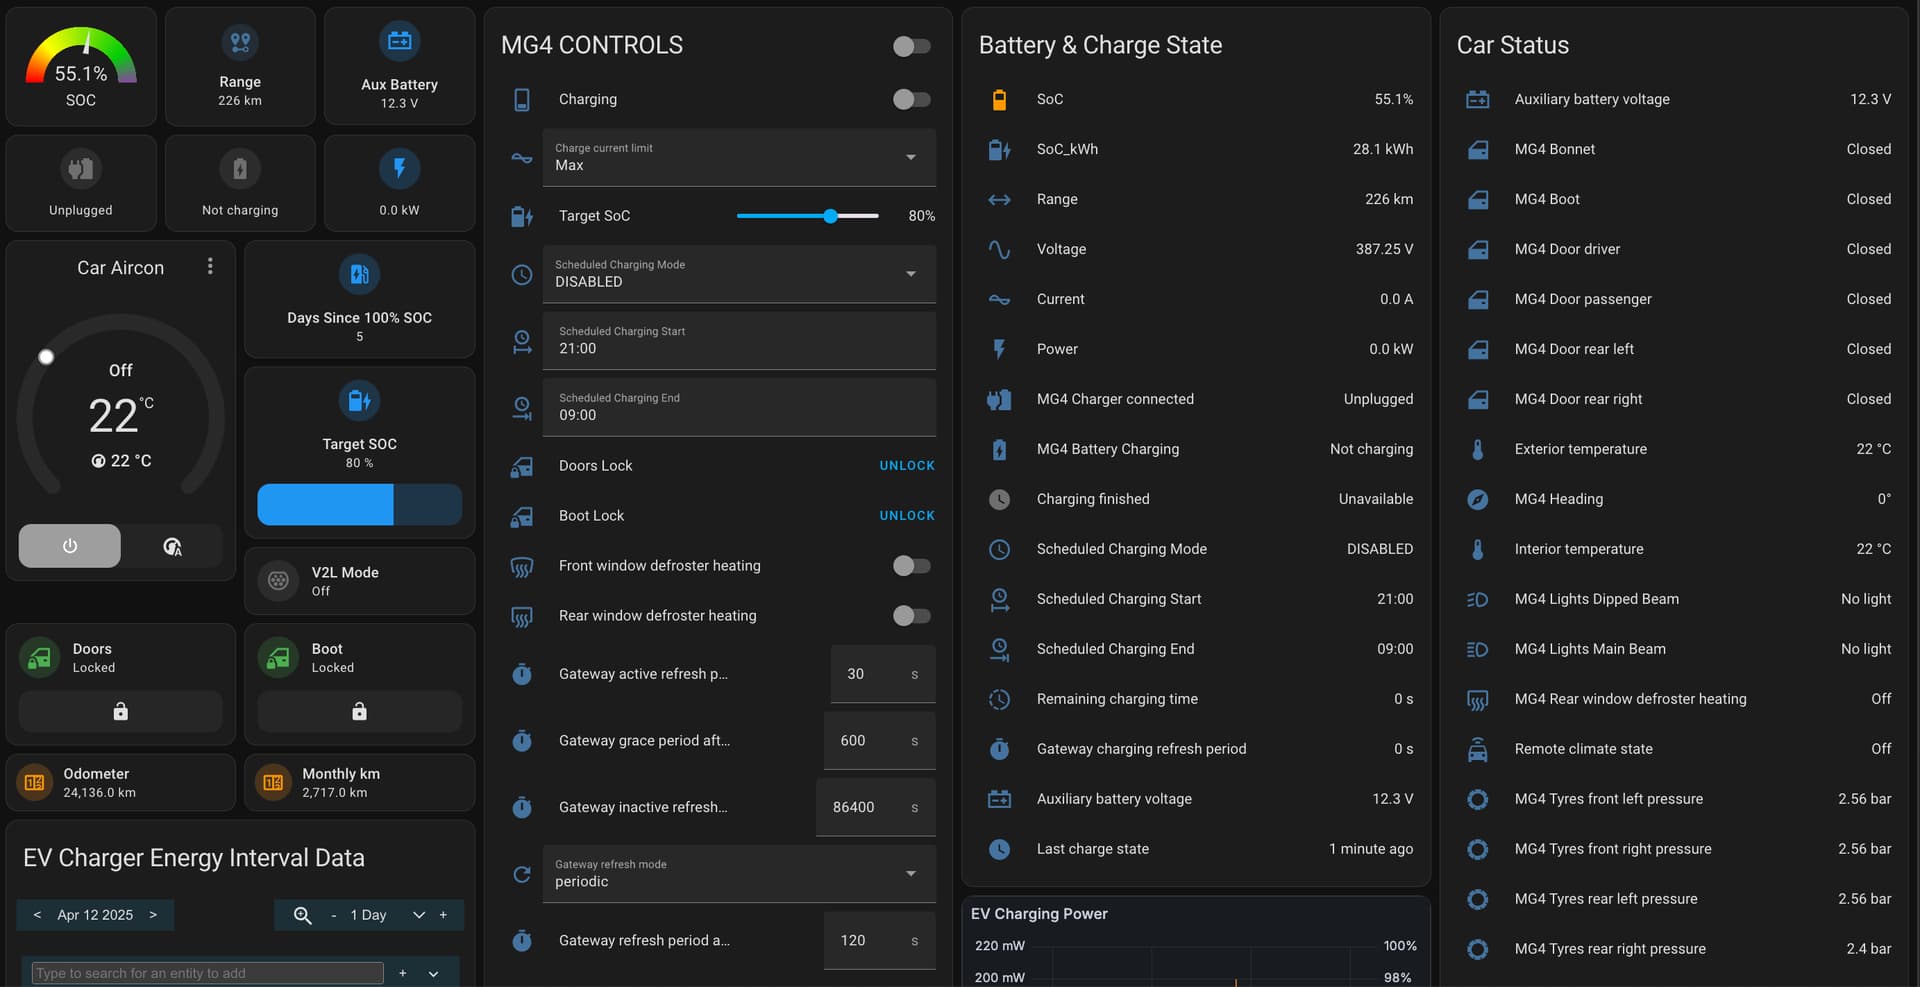Click the Unplugged charger plug icon
This screenshot has width=1920, height=987.
[x=81, y=169]
